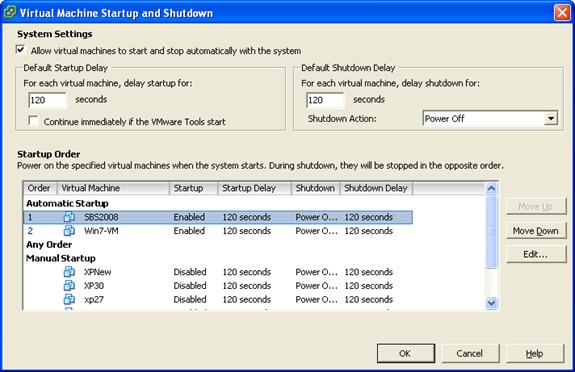Click the XPNew virtual machine icon

(69, 272)
